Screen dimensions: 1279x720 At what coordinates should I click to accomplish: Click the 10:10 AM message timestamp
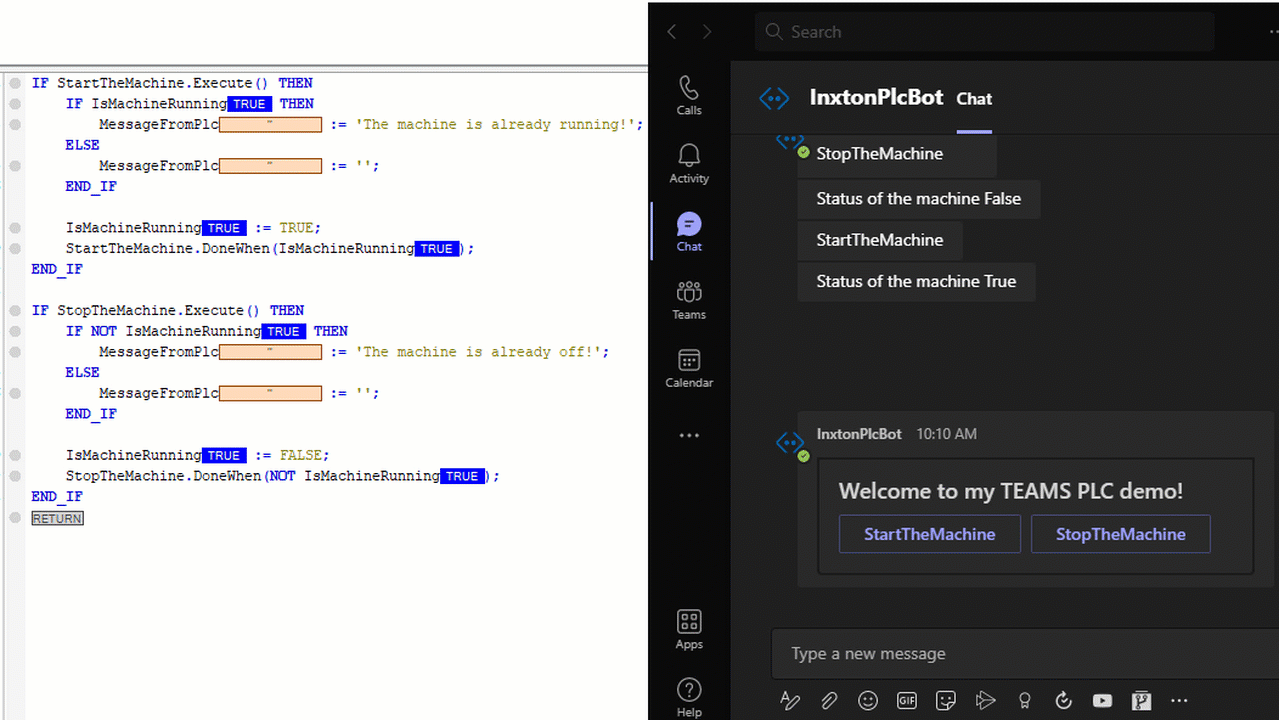(x=946, y=434)
